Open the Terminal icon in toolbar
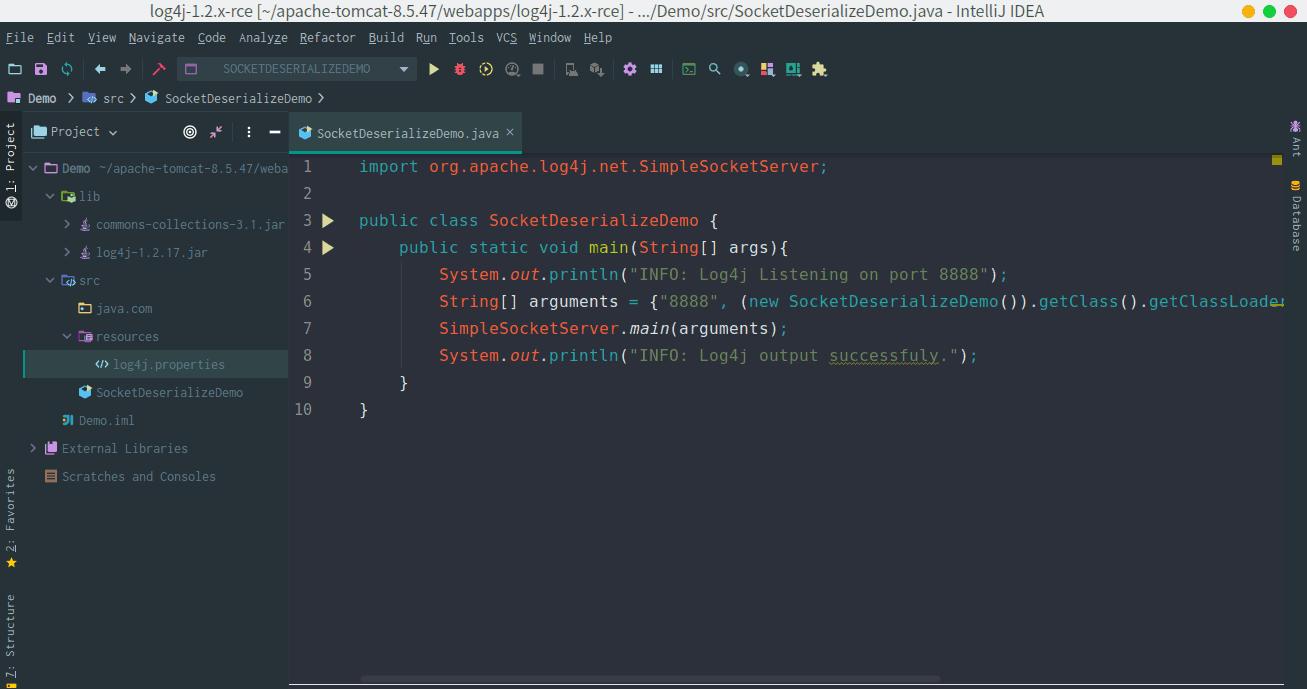 coord(689,69)
